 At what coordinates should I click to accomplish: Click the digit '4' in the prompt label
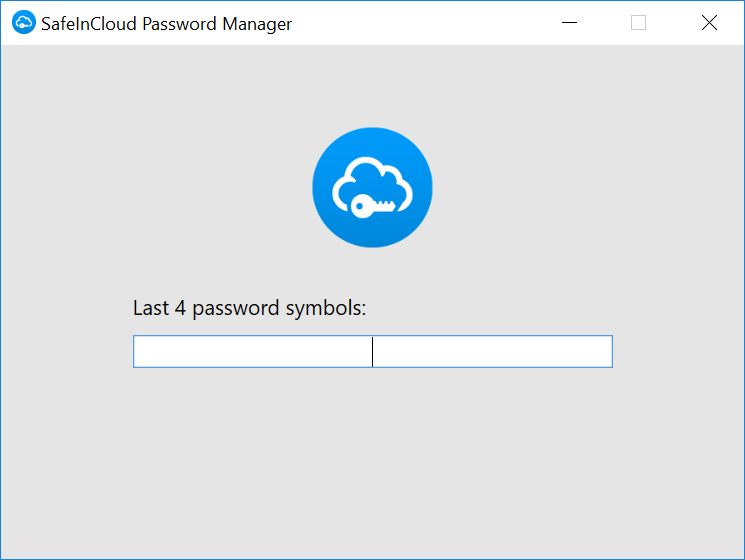click(x=180, y=308)
